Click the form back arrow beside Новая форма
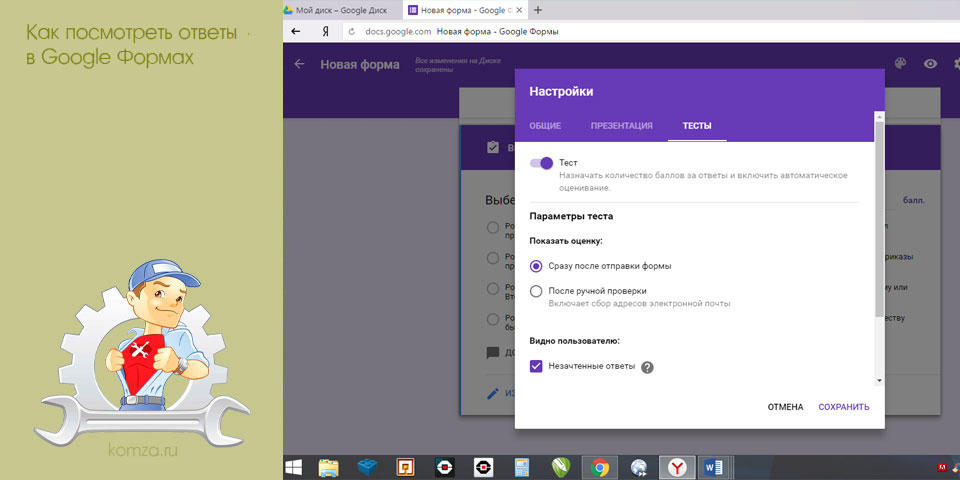Viewport: 960px width, 480px height. coord(299,64)
